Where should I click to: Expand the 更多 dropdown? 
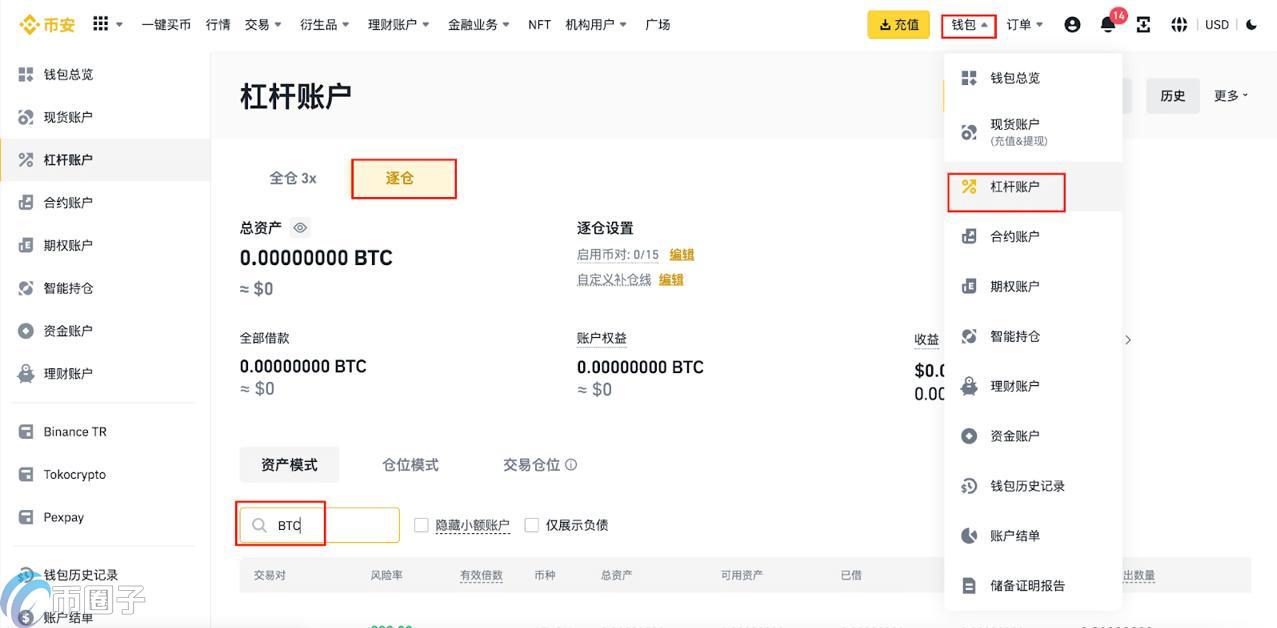1229,95
